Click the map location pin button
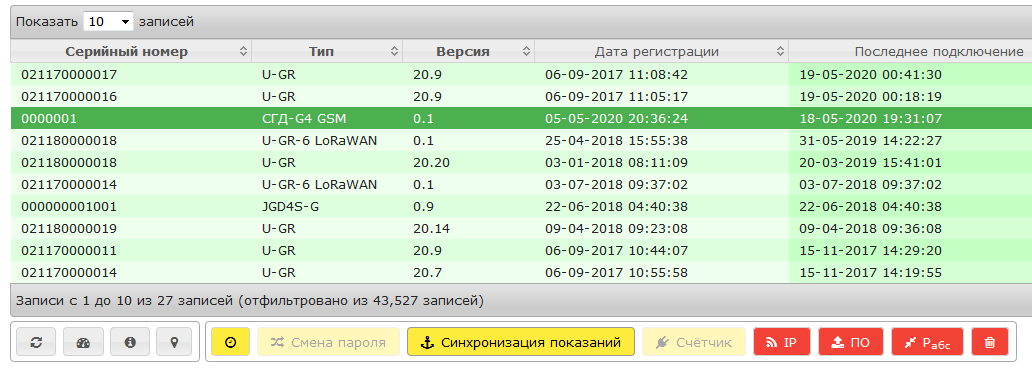The height and width of the screenshot is (368, 1032). [x=174, y=342]
